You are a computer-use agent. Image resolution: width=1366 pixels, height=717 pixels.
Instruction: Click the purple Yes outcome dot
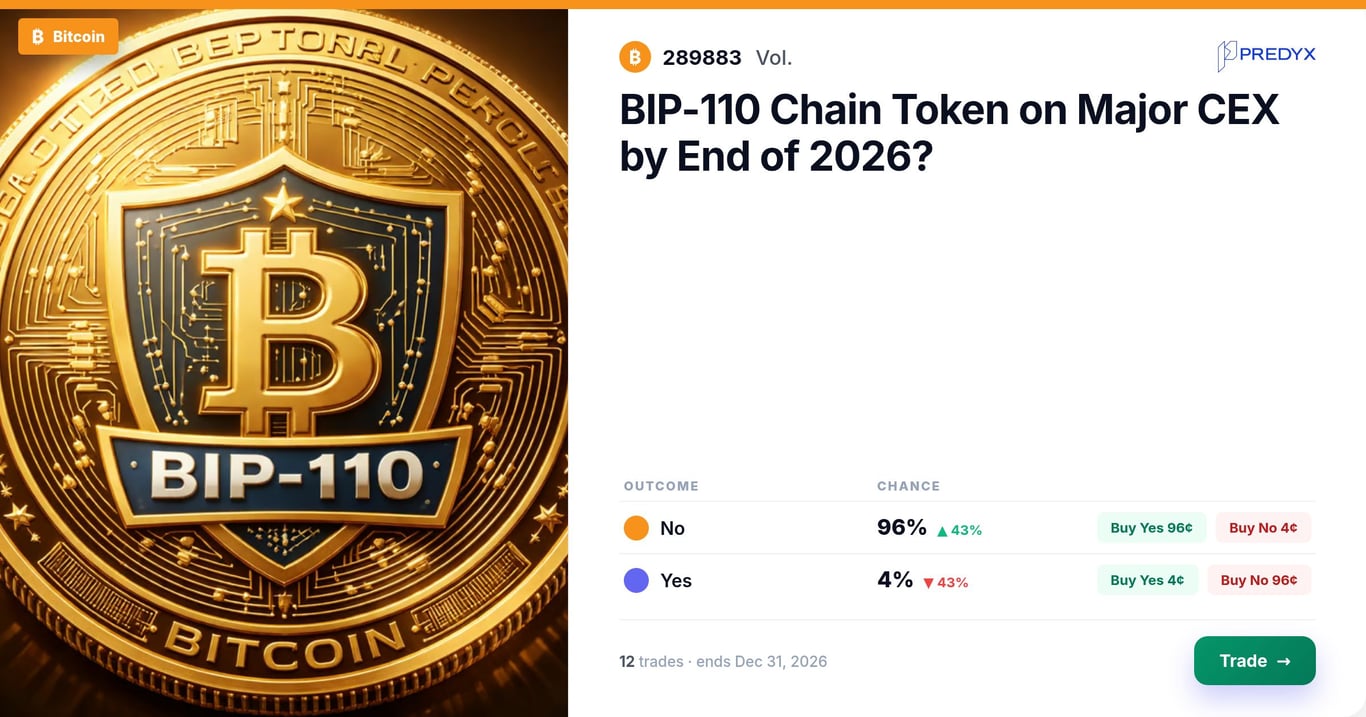[x=636, y=580]
